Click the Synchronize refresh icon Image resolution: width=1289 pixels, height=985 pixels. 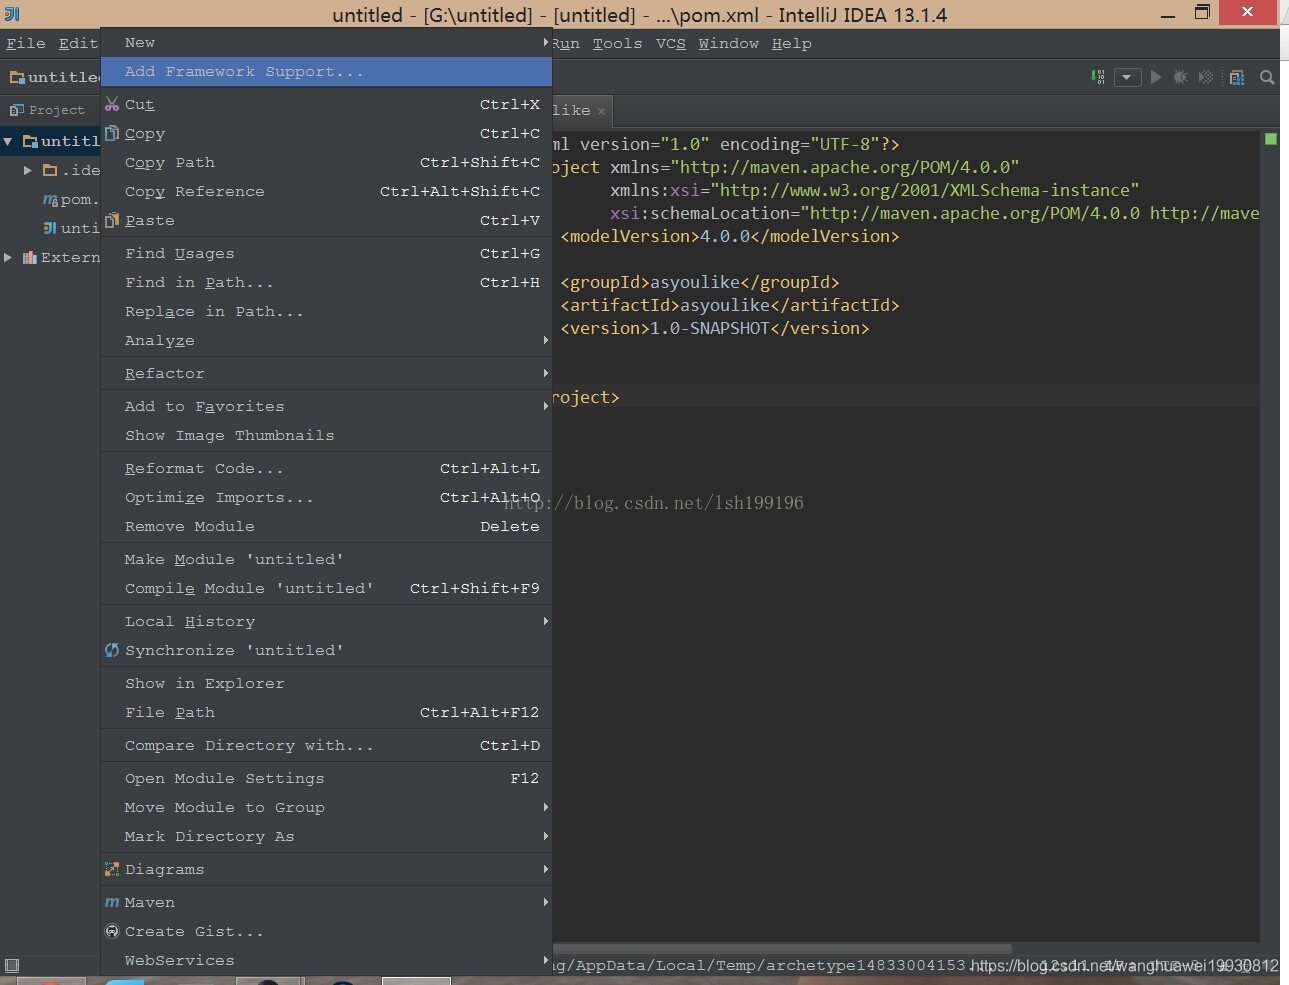coord(112,650)
